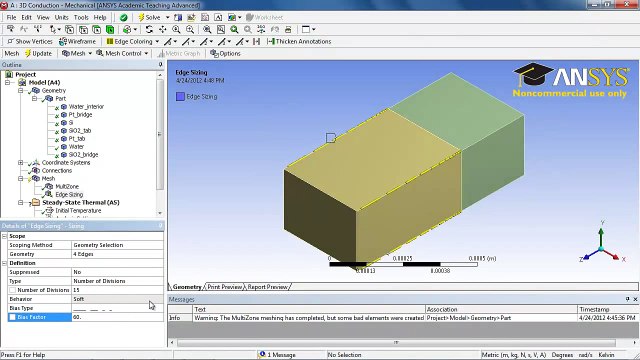Open the Solve dropdown arrow
Viewport: 640px width, 360px height.
pos(167,18)
